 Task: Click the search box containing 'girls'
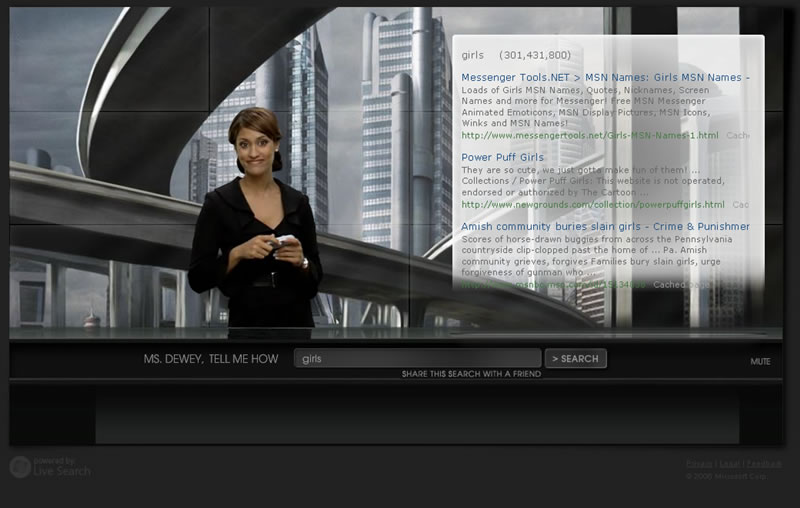417,359
